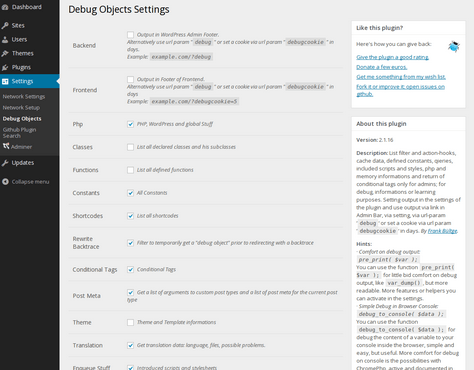
Task: Uncheck PHP, WordPress and global Stuff
Action: (130, 124)
